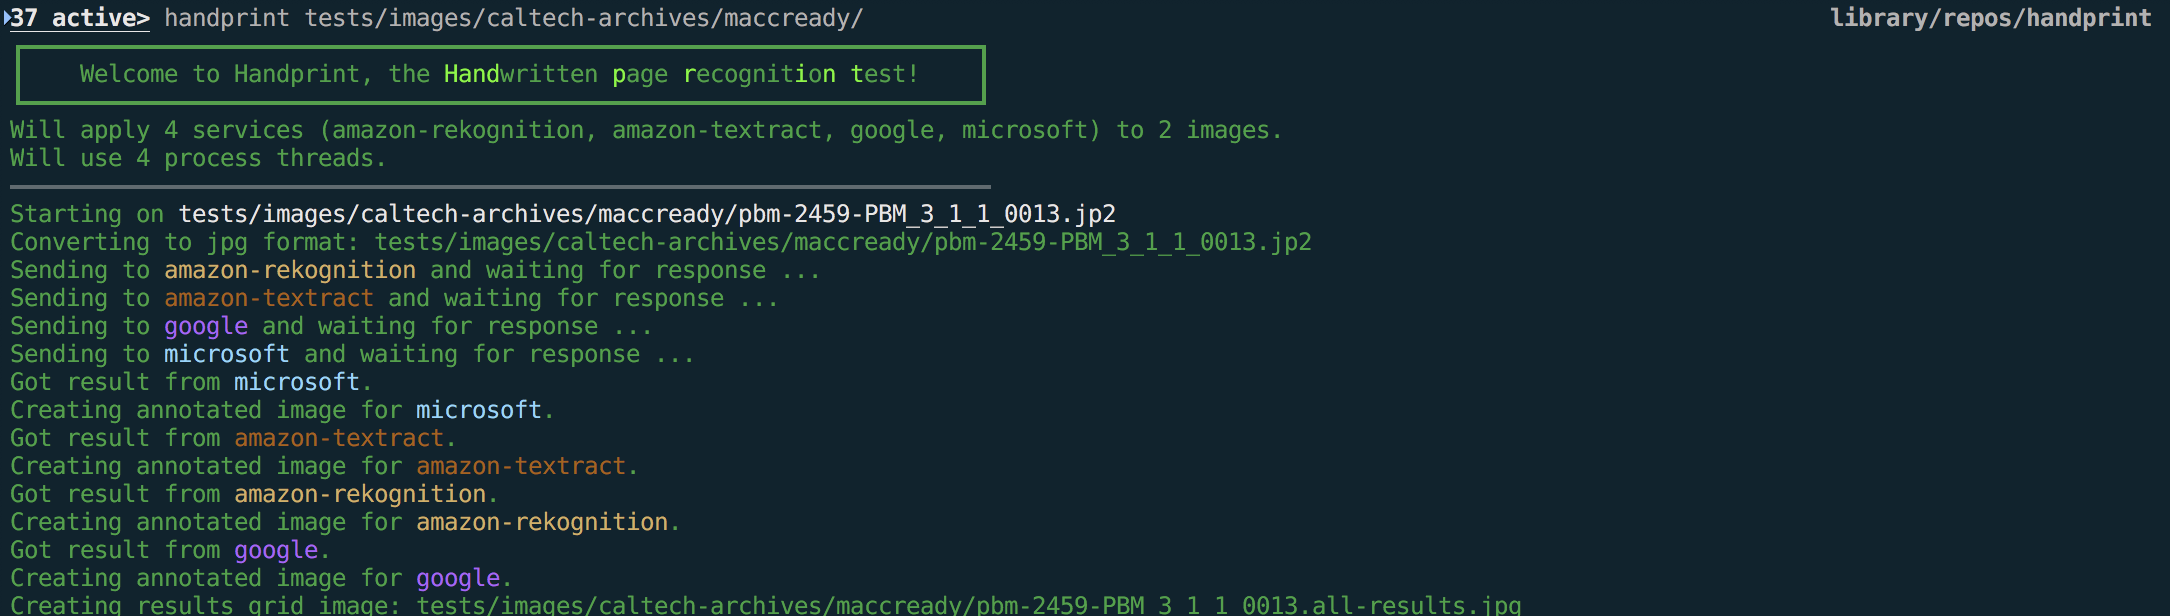
Task: Click the prompt arrow marker before "37 active>"
Action: [6, 17]
